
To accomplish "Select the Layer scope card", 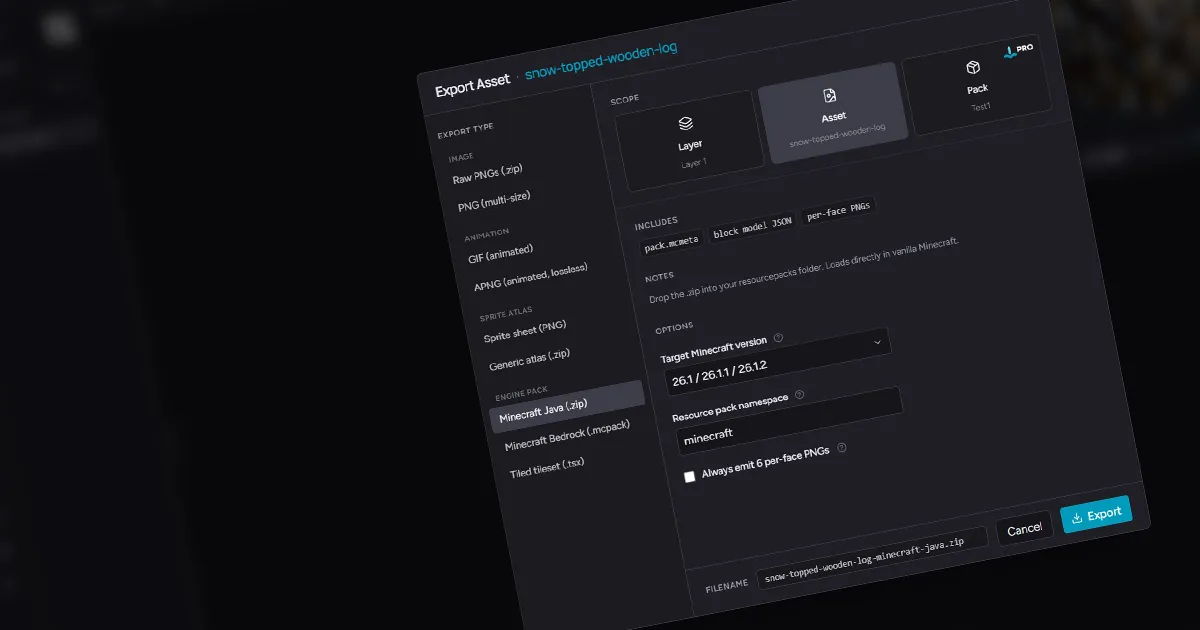I will (688, 141).
